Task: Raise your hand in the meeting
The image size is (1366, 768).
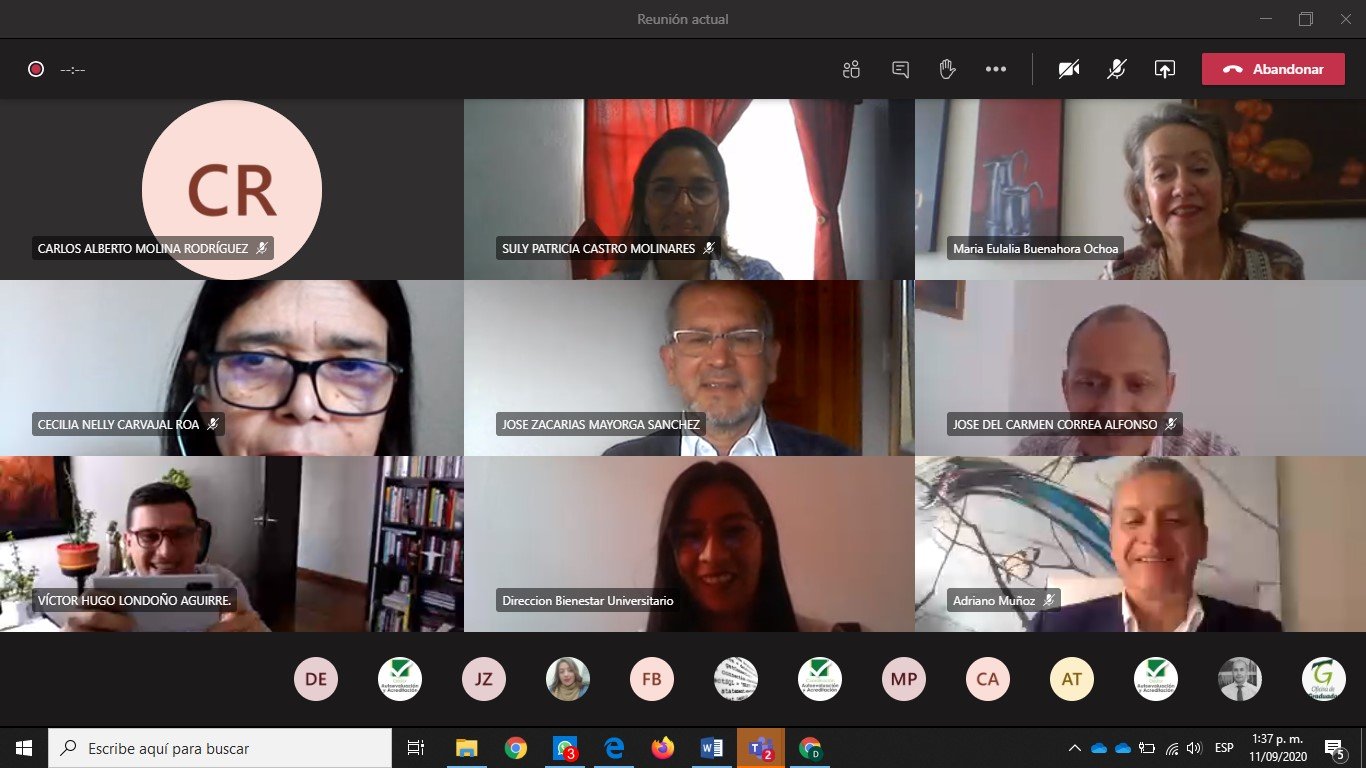Action: [x=947, y=69]
